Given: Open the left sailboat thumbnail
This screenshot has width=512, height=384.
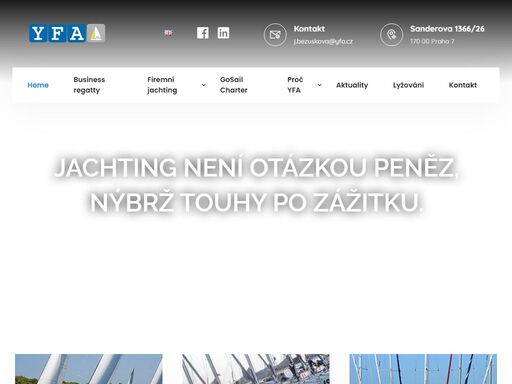Looking at the screenshot, I should [89, 369].
